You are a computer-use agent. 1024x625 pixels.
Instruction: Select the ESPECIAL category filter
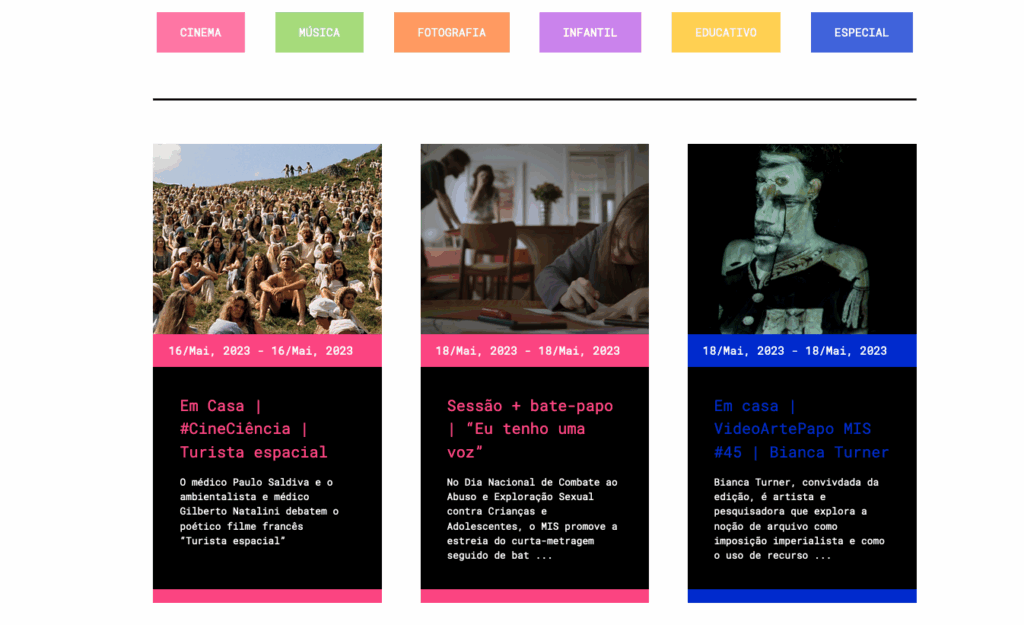pos(861,32)
